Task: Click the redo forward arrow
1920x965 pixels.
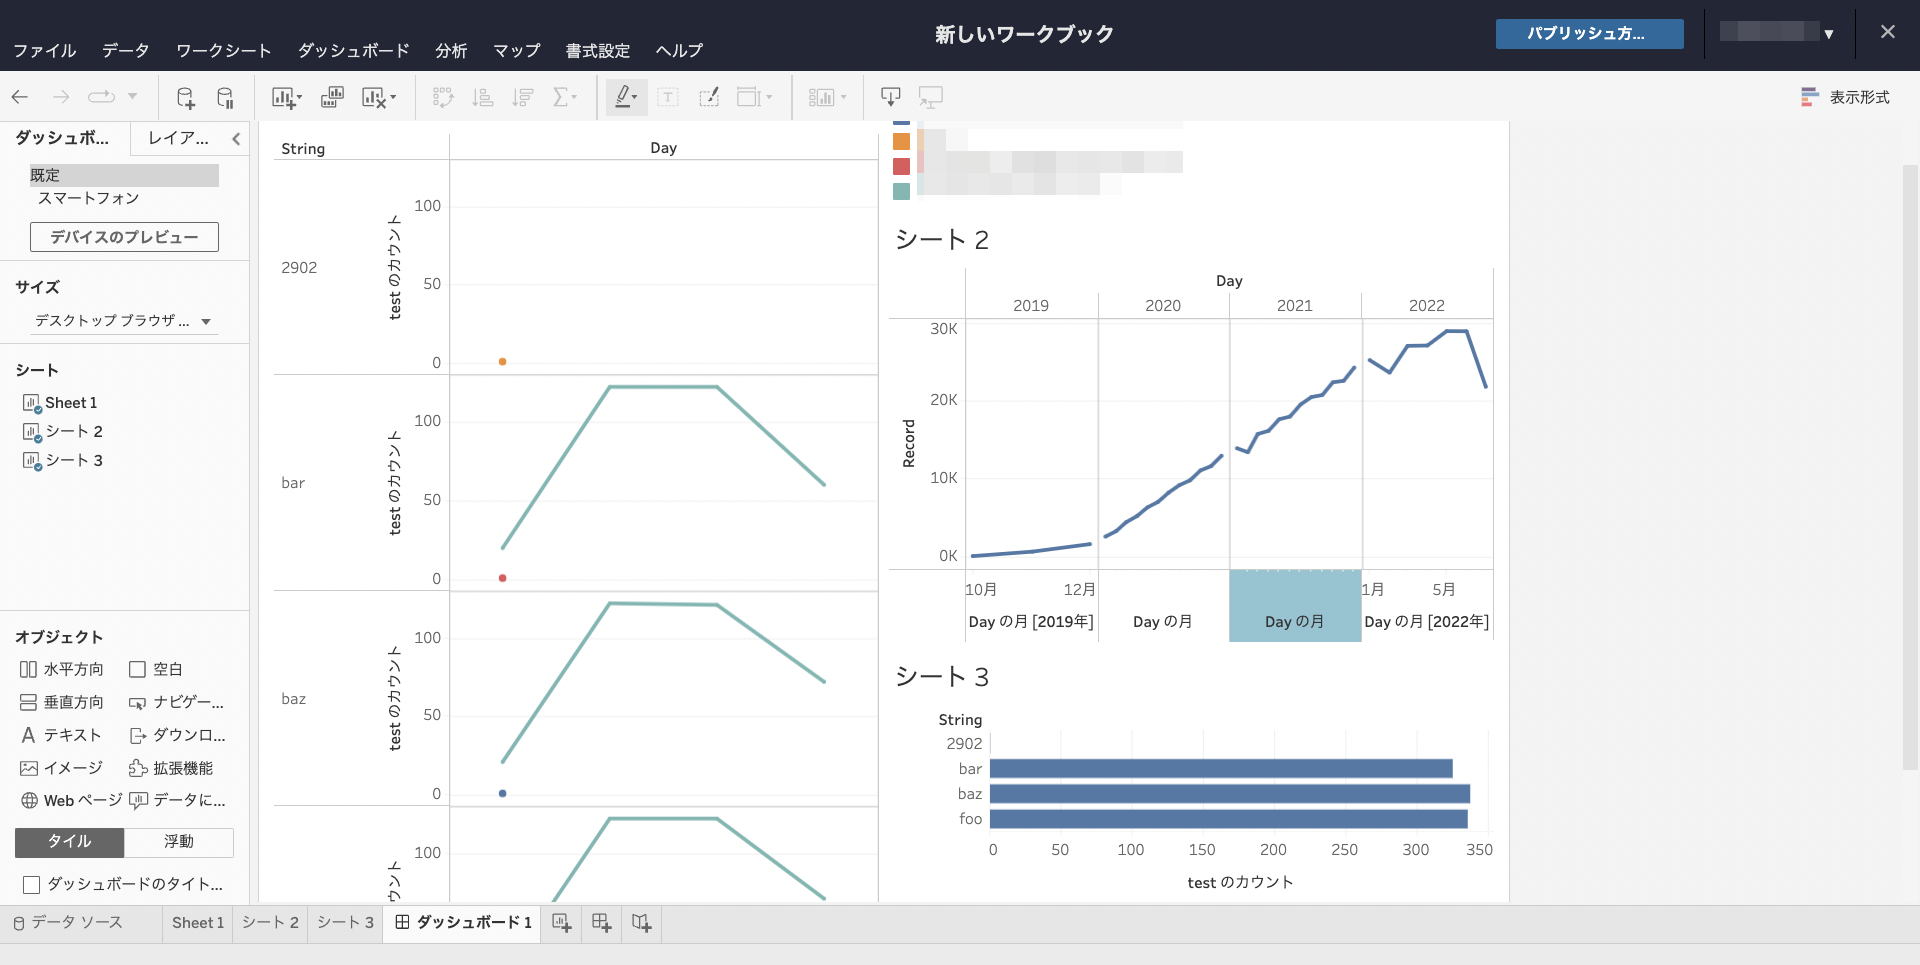Action: (61, 97)
